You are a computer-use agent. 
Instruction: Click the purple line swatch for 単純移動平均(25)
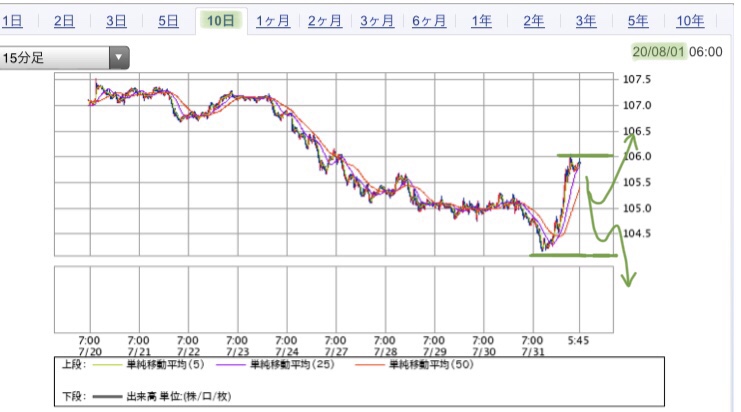point(231,365)
